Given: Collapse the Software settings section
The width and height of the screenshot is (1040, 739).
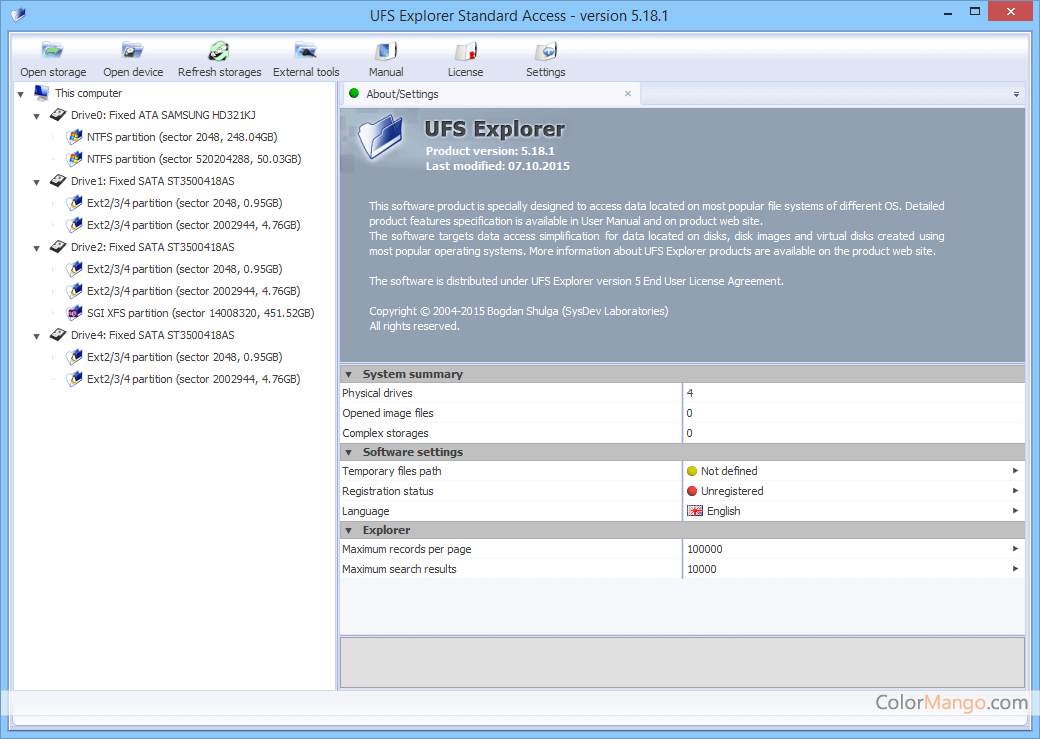Looking at the screenshot, I should [x=349, y=453].
